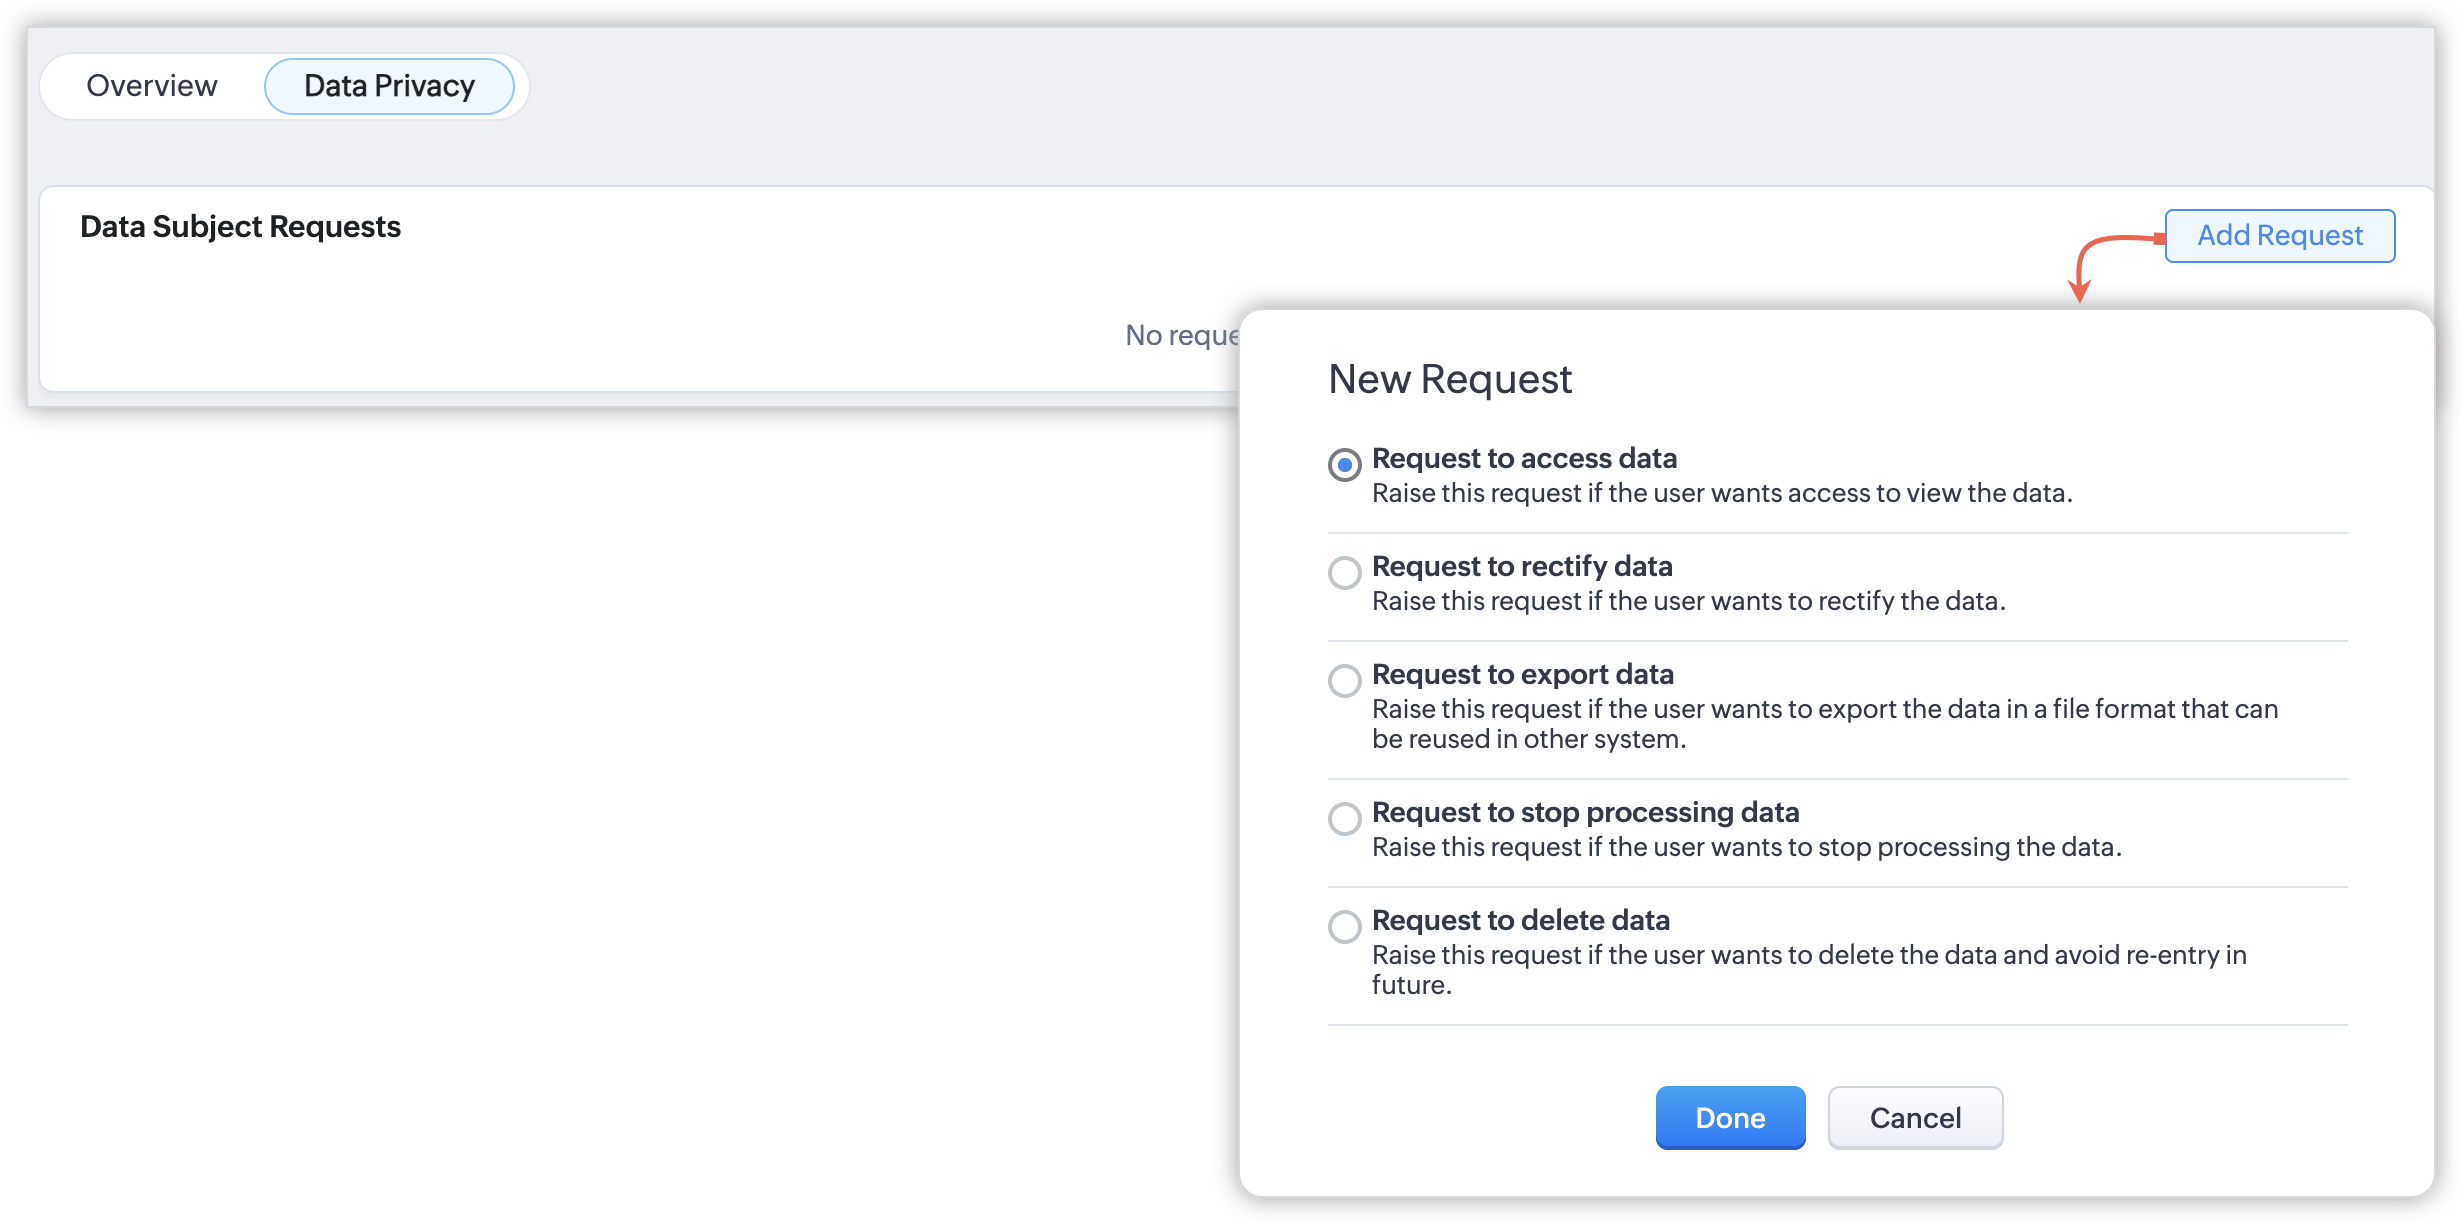Select the Request to access data radio button
This screenshot has height=1224, width=2462.
pyautogui.click(x=1344, y=465)
